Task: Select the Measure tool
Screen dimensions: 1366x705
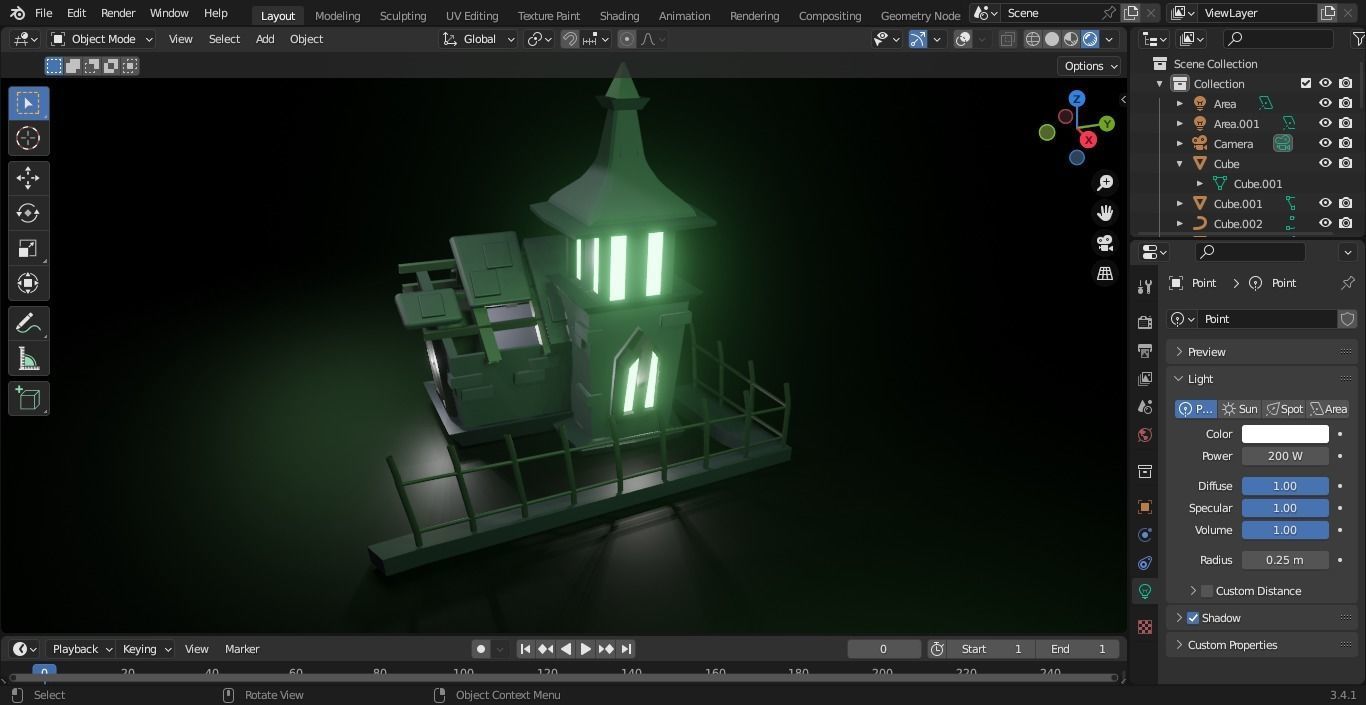Action: point(28,359)
